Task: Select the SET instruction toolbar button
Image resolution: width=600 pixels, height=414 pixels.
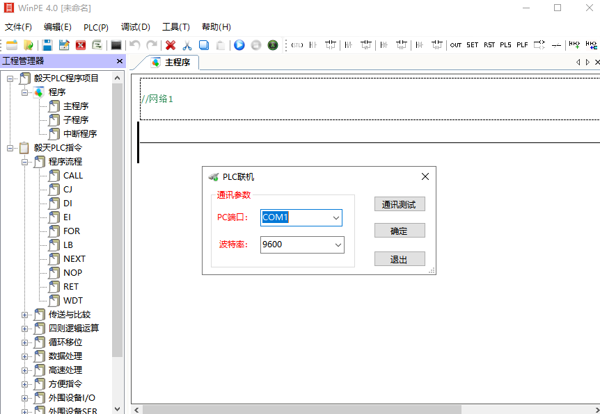Action: click(x=472, y=45)
